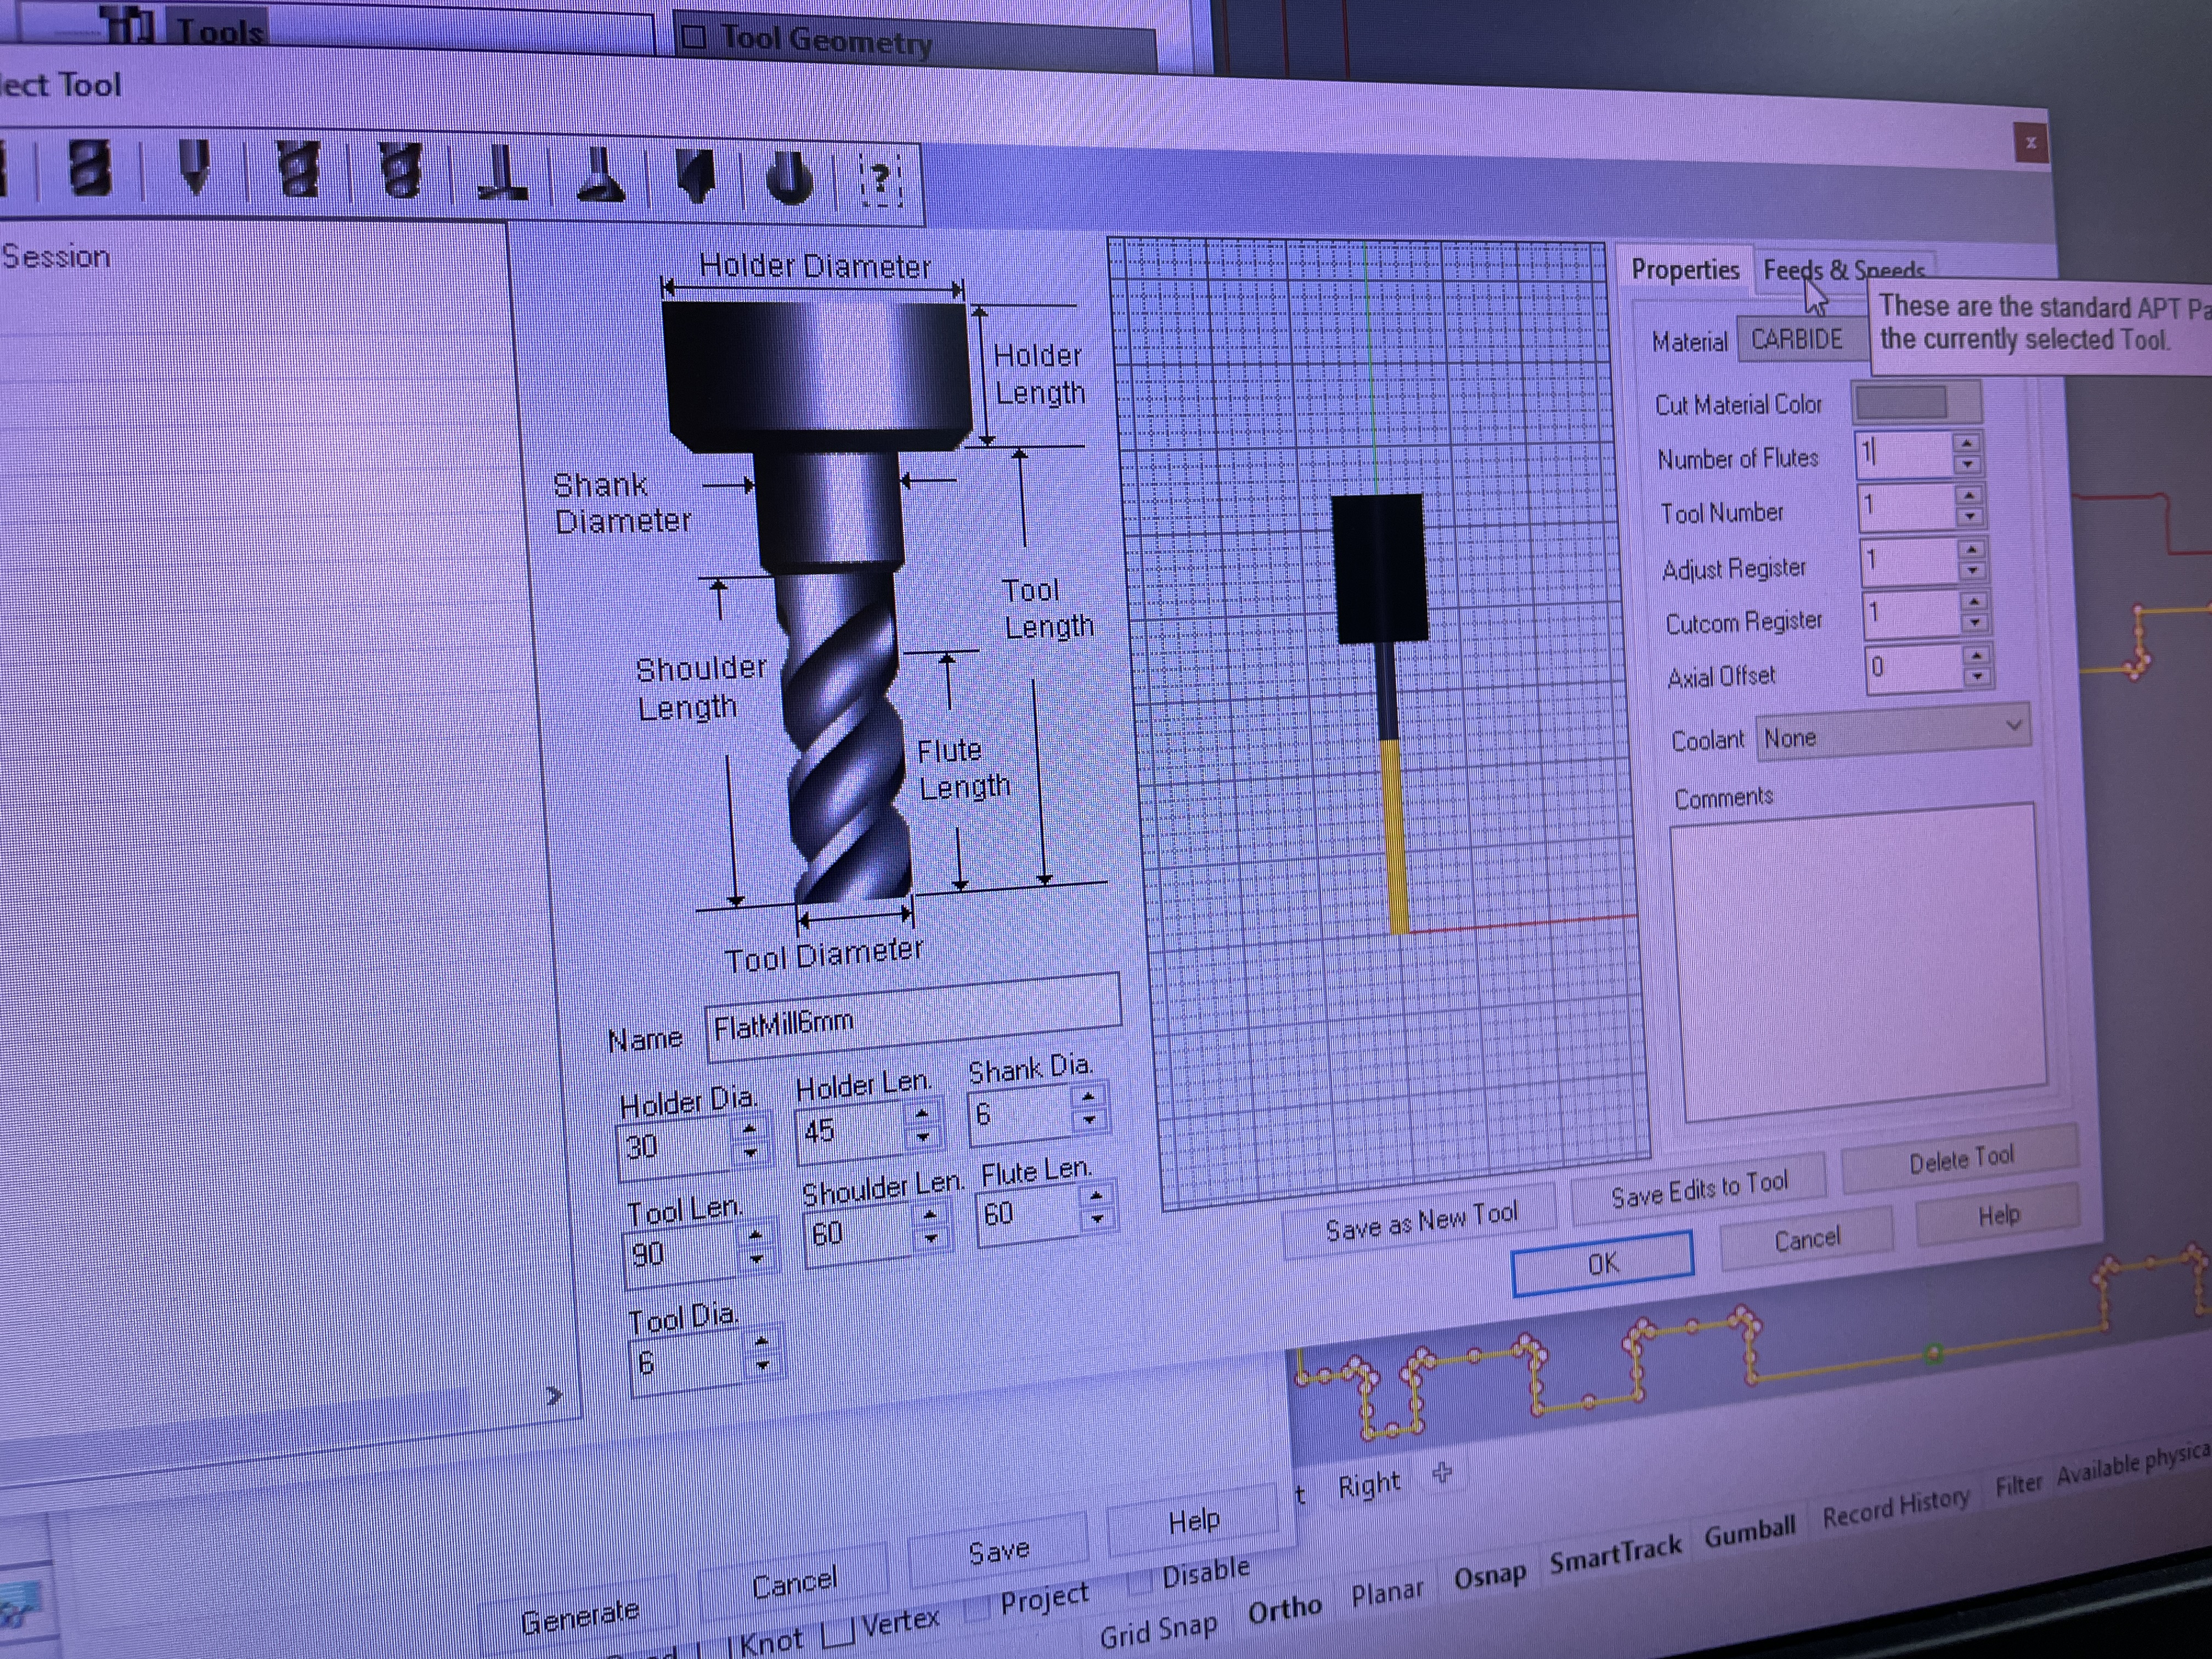Click the chevron arrow below session list
This screenshot has width=2212, height=1659.
(555, 1395)
